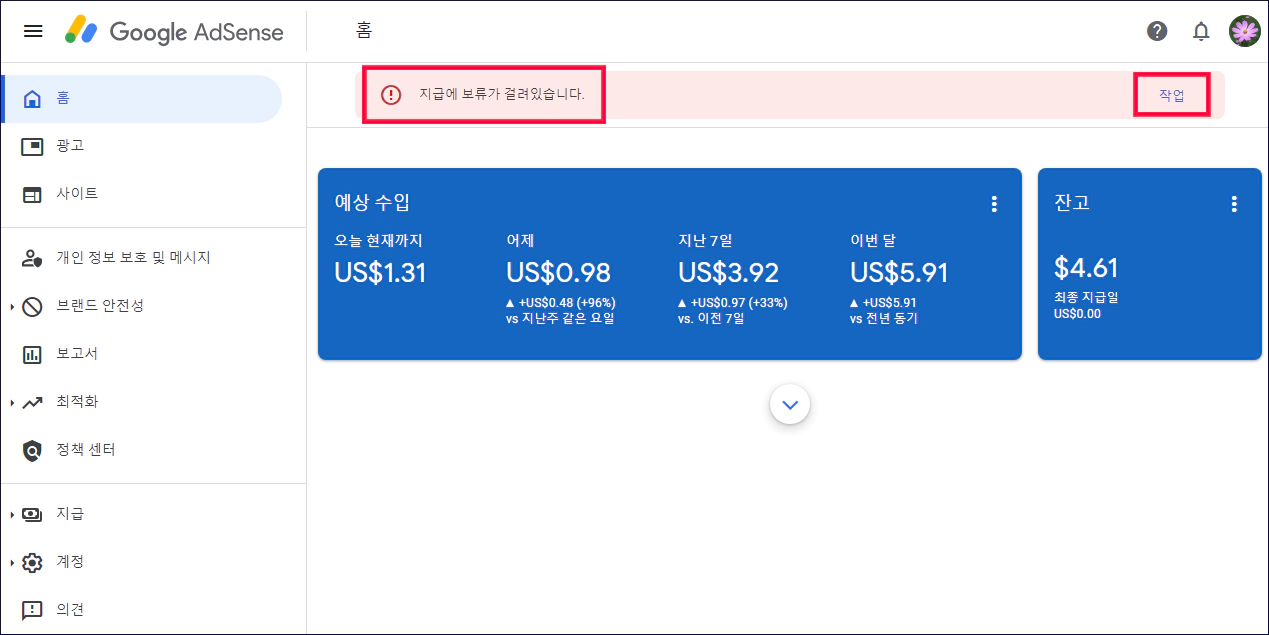Open the 보고서 (Reports) chart icon
The width and height of the screenshot is (1269, 635).
(x=33, y=353)
